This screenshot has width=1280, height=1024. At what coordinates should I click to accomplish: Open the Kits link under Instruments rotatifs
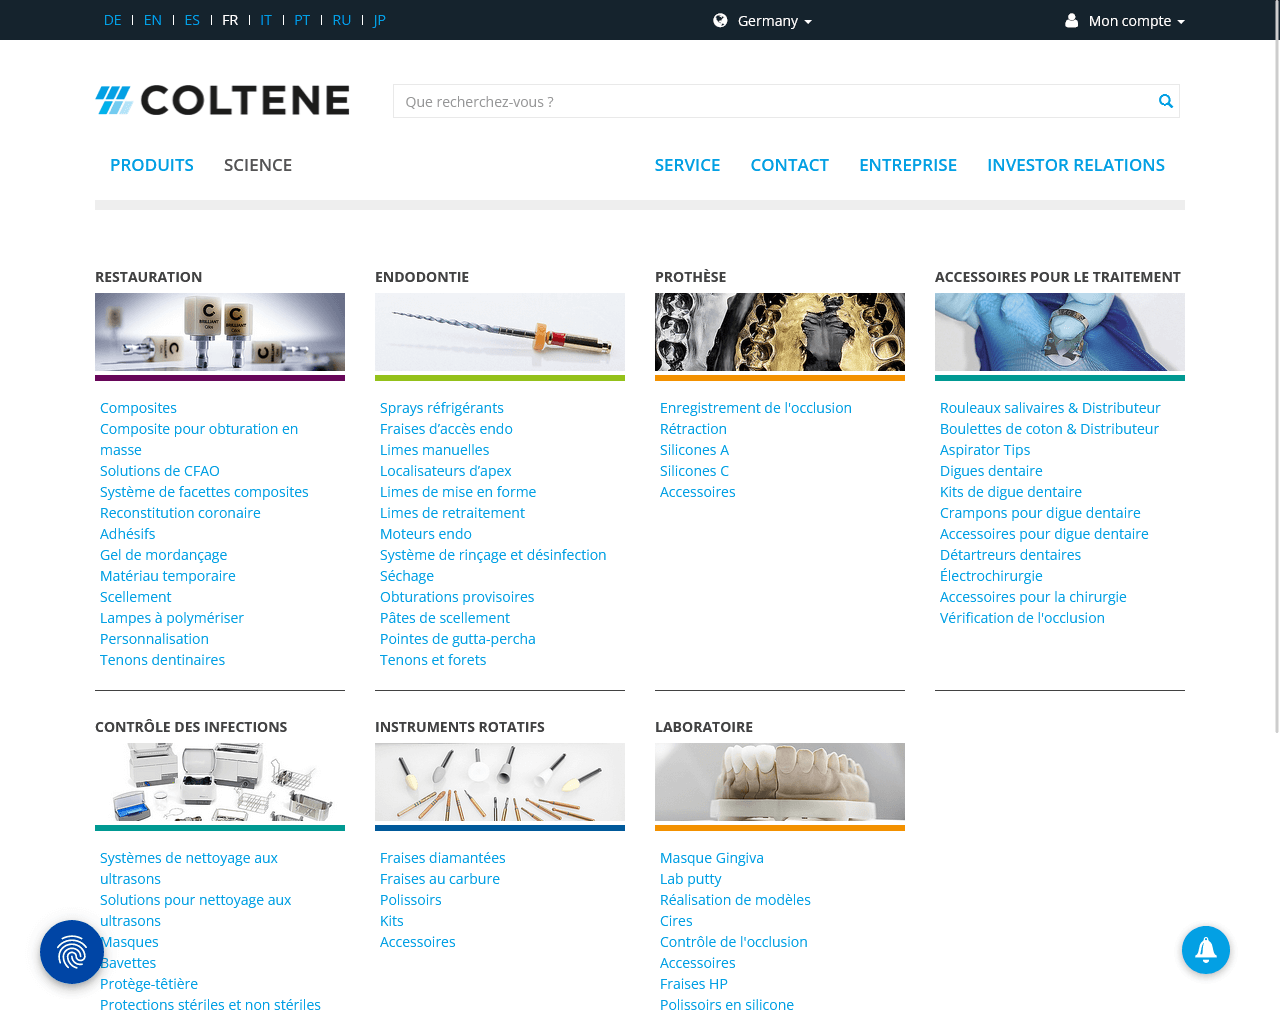[392, 921]
